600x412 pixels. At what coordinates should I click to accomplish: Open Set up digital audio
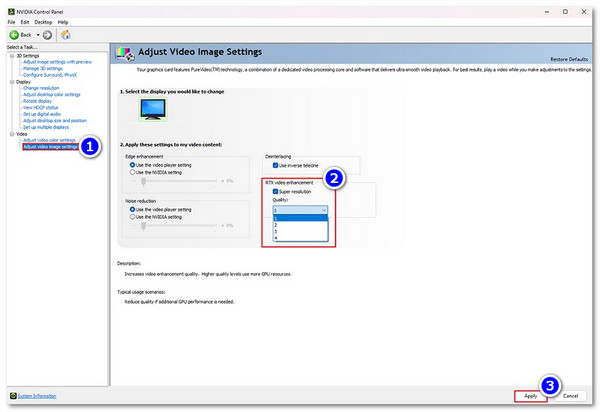tap(42, 114)
